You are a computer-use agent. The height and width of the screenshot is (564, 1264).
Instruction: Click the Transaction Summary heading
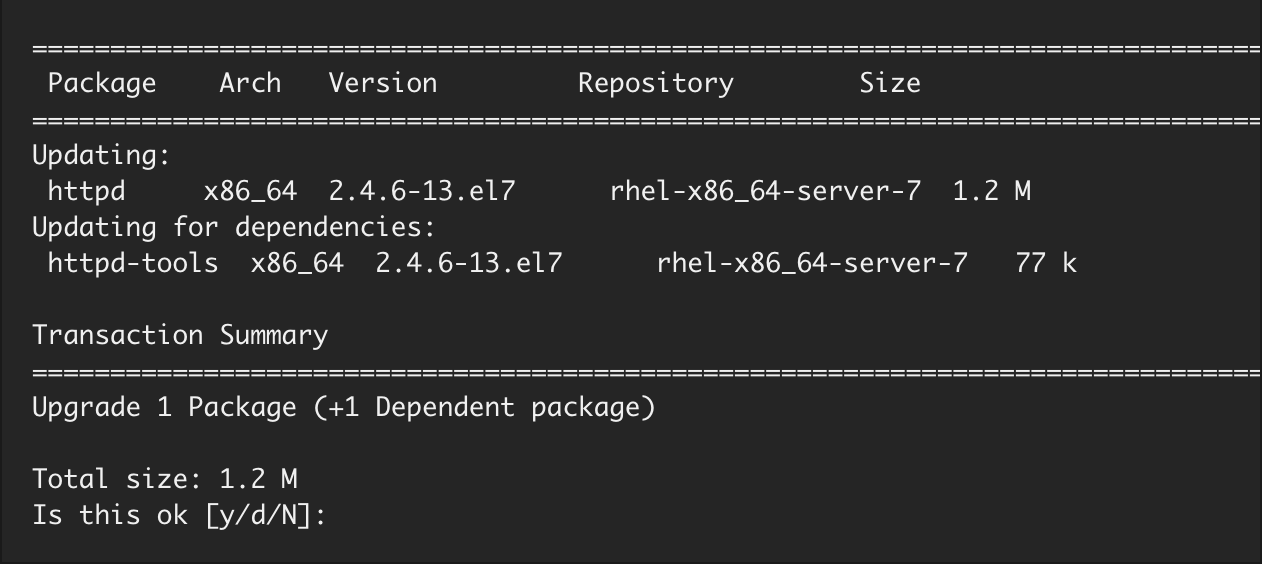click(x=180, y=335)
